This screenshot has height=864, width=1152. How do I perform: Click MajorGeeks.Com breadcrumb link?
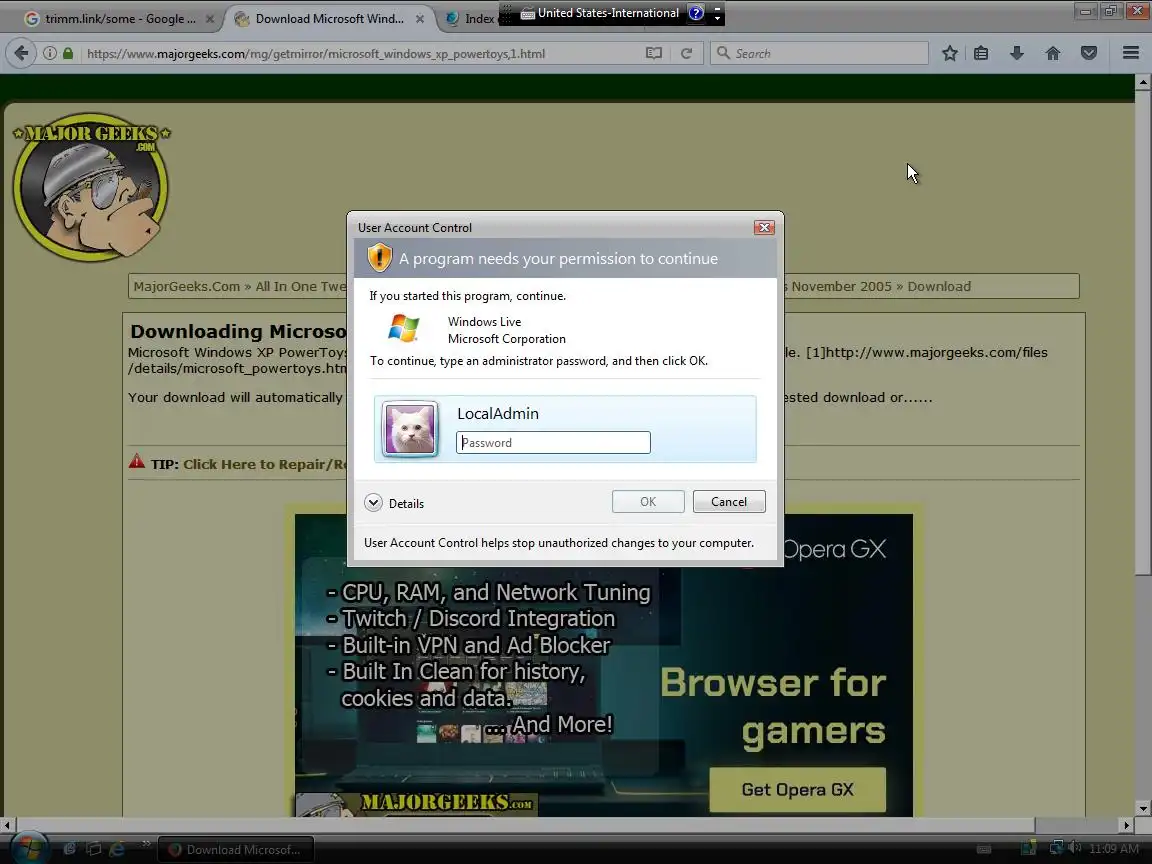pyautogui.click(x=187, y=287)
